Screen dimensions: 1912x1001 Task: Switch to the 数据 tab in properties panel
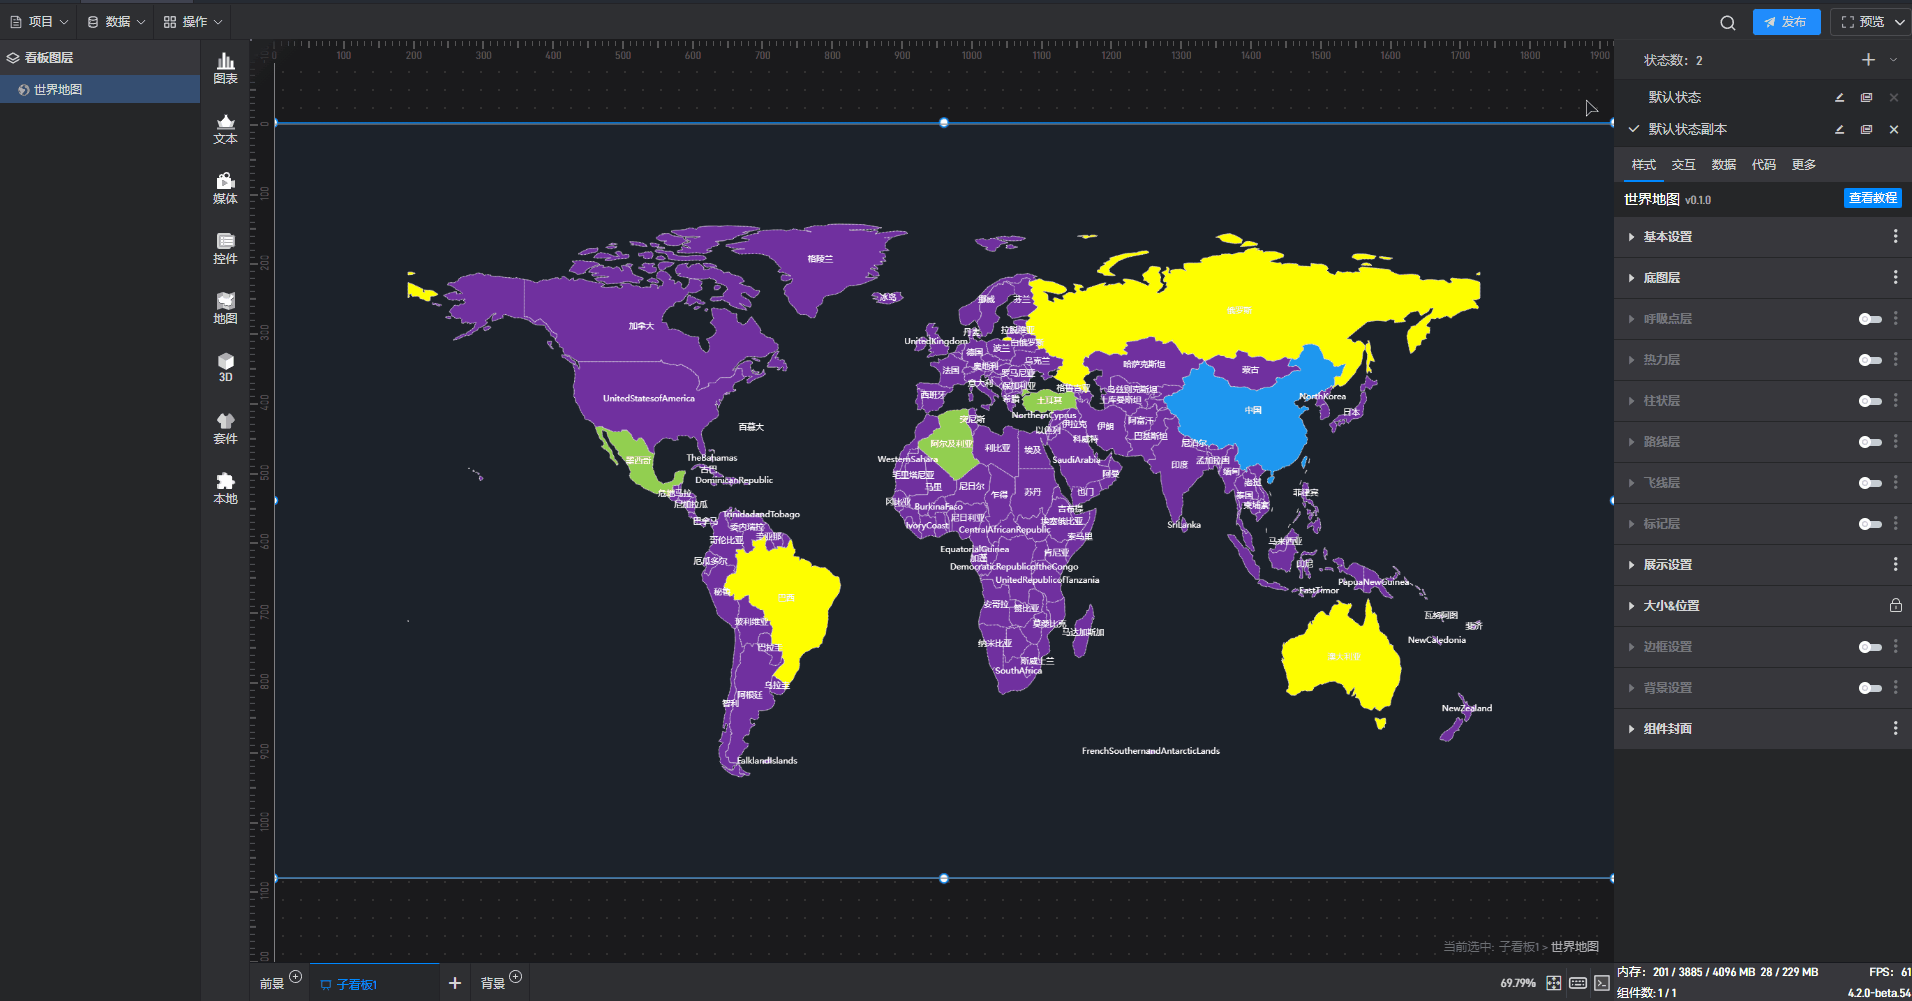click(1723, 165)
